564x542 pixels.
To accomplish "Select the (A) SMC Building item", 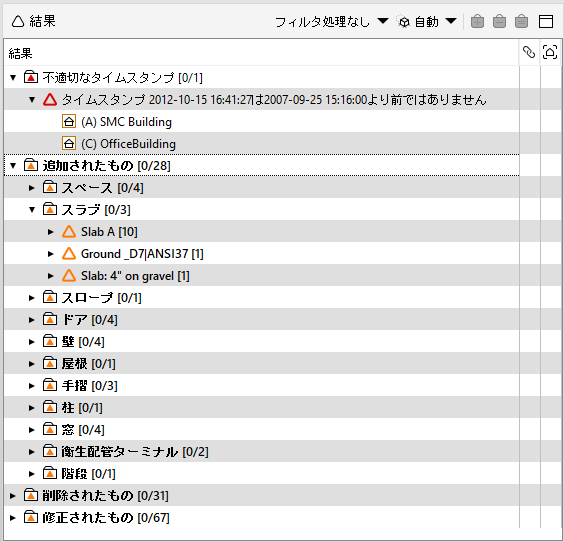I will coord(261,122).
